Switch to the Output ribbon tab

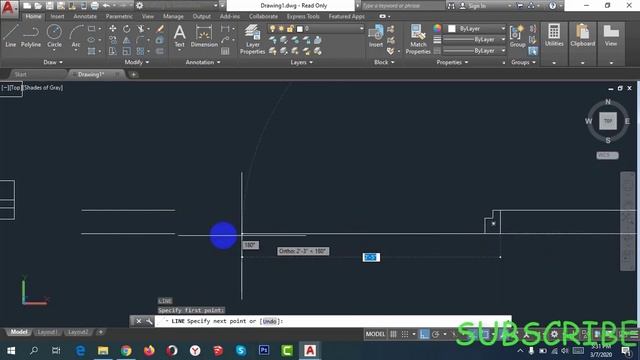[202, 16]
